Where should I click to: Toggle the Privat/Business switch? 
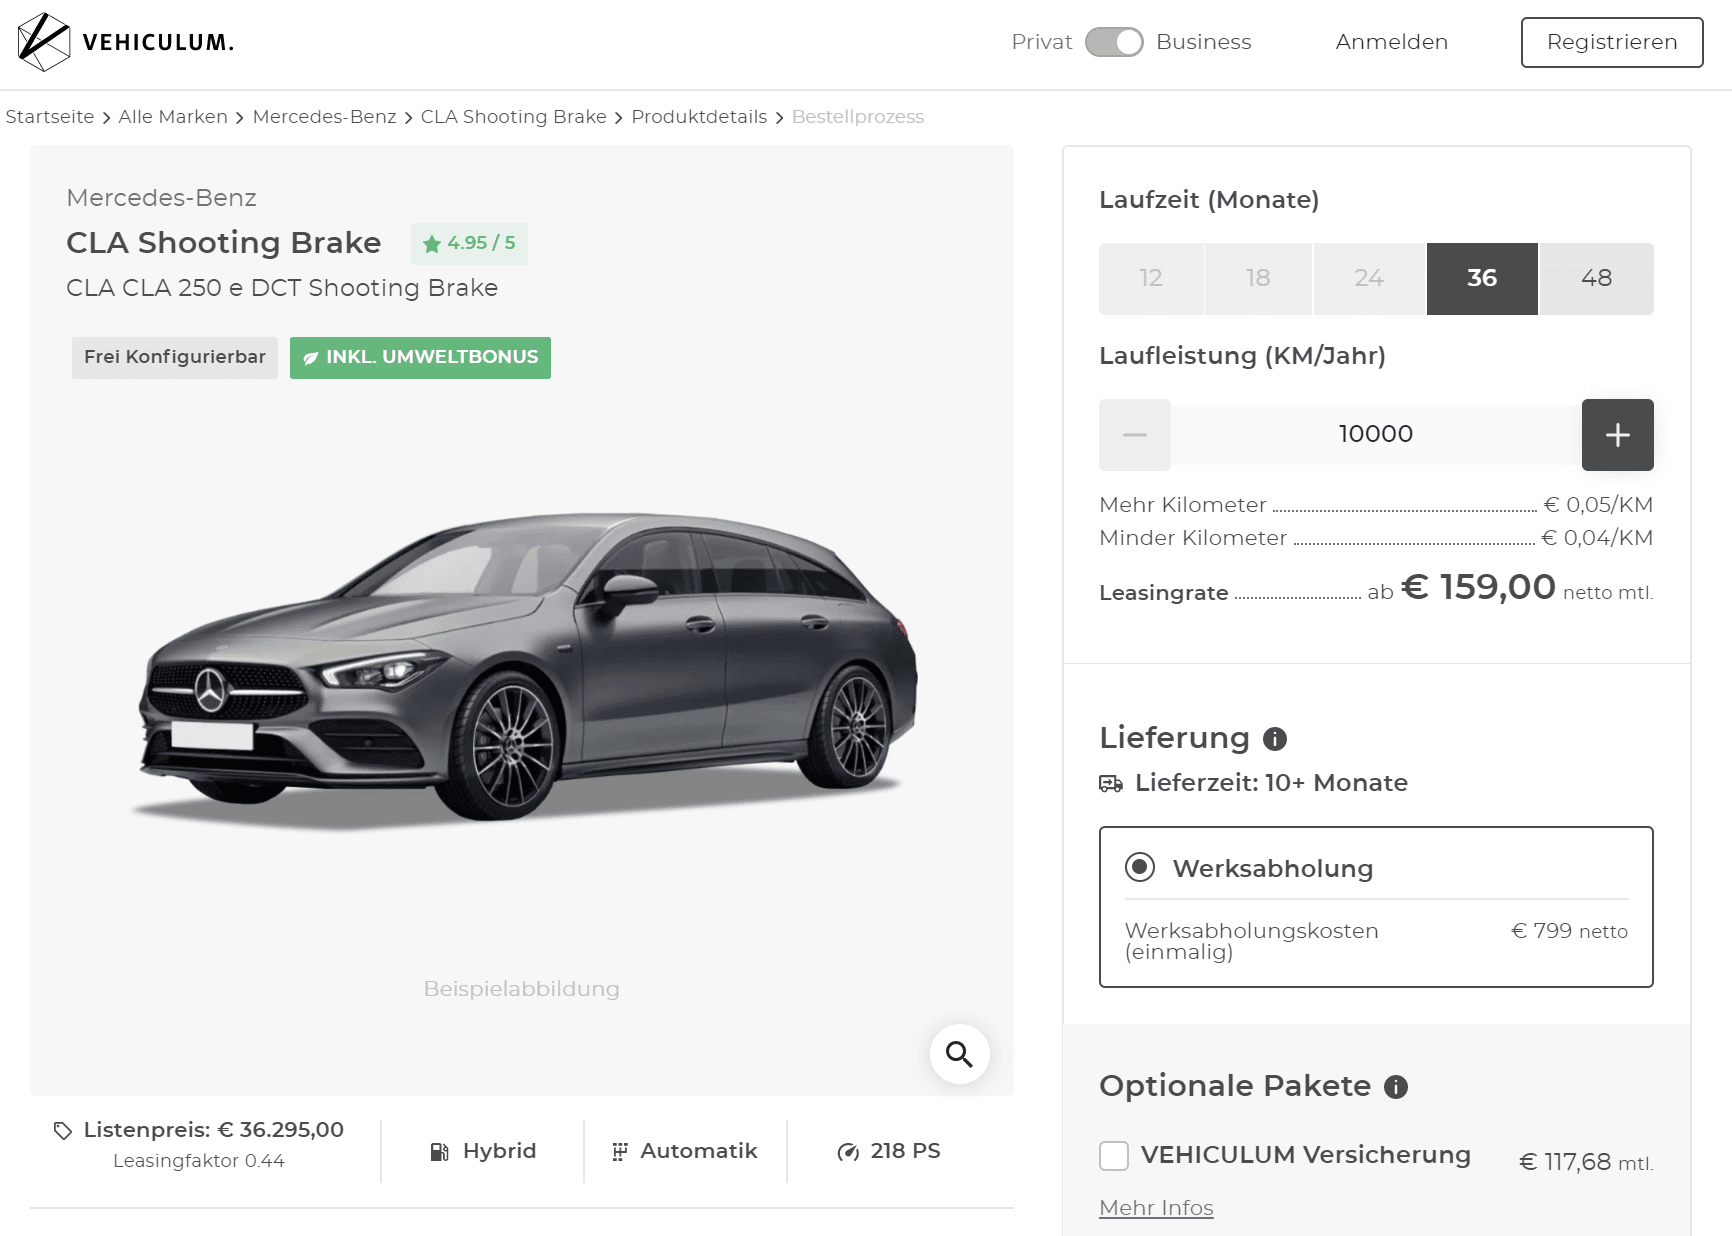pyautogui.click(x=1114, y=42)
